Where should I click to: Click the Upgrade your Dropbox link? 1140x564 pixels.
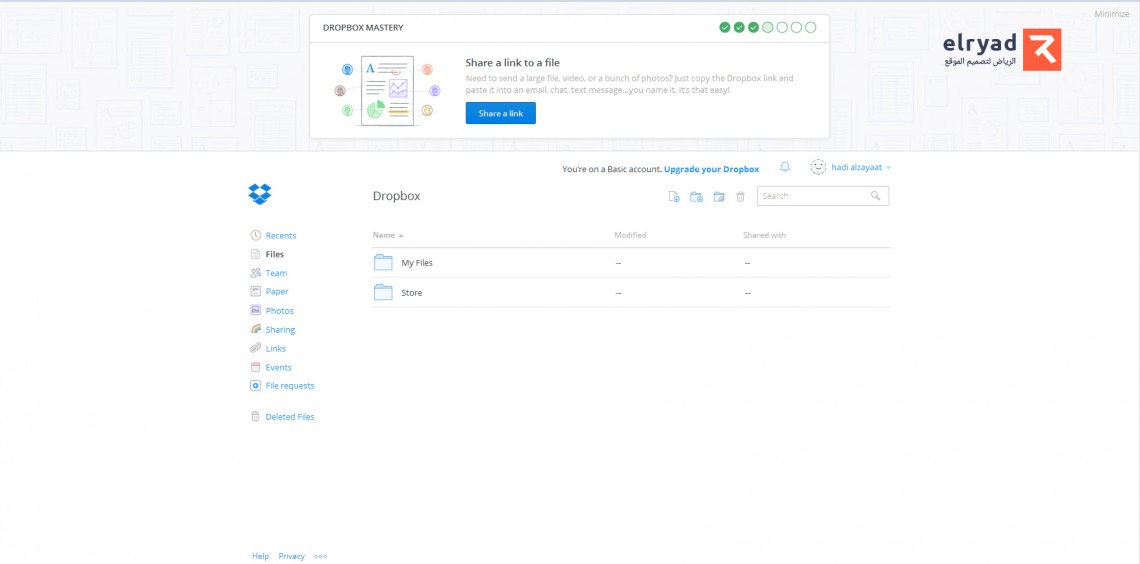click(x=712, y=169)
